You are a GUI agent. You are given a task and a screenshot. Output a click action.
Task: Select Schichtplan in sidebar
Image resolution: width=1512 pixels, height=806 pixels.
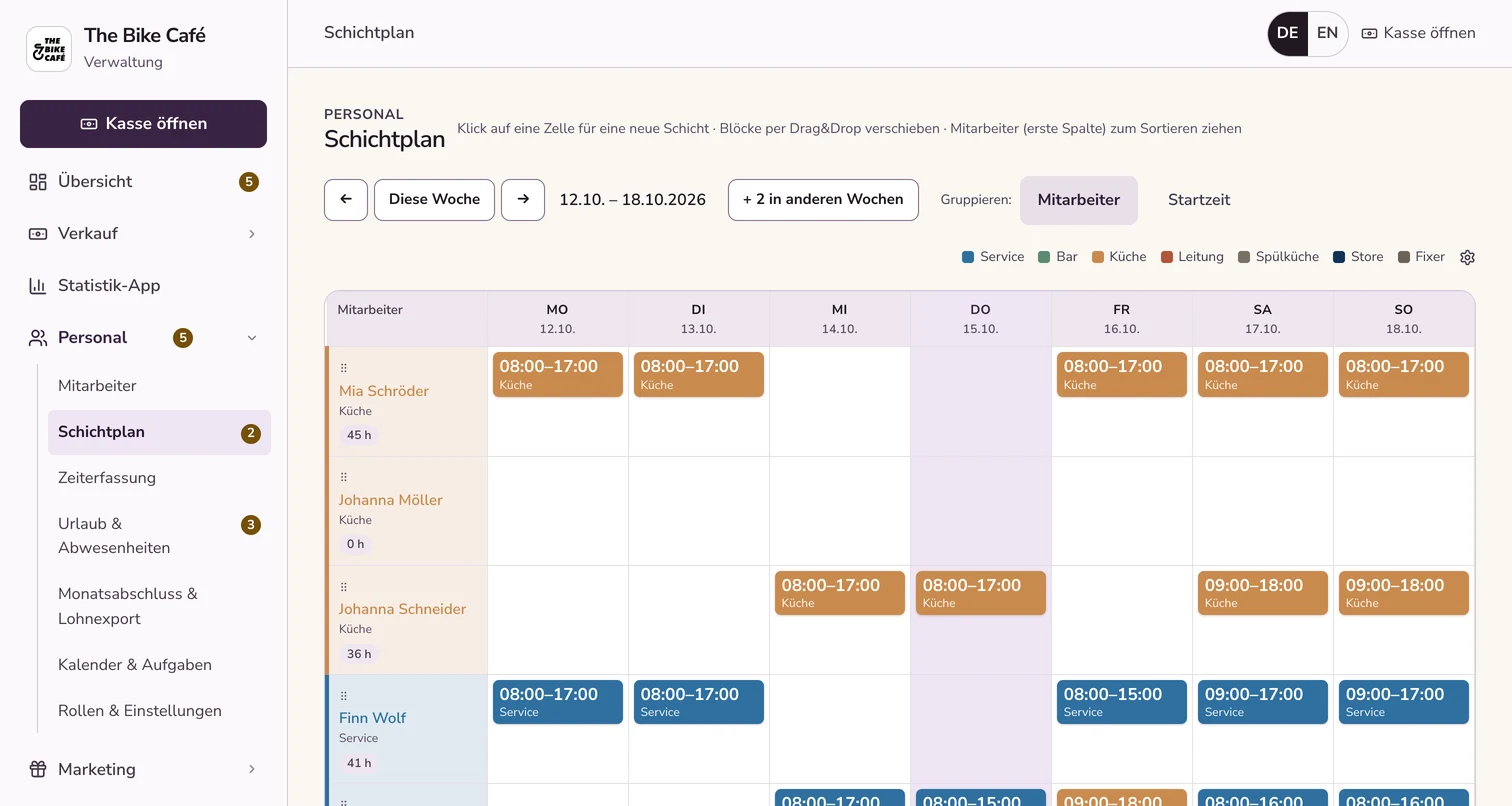[159, 433]
